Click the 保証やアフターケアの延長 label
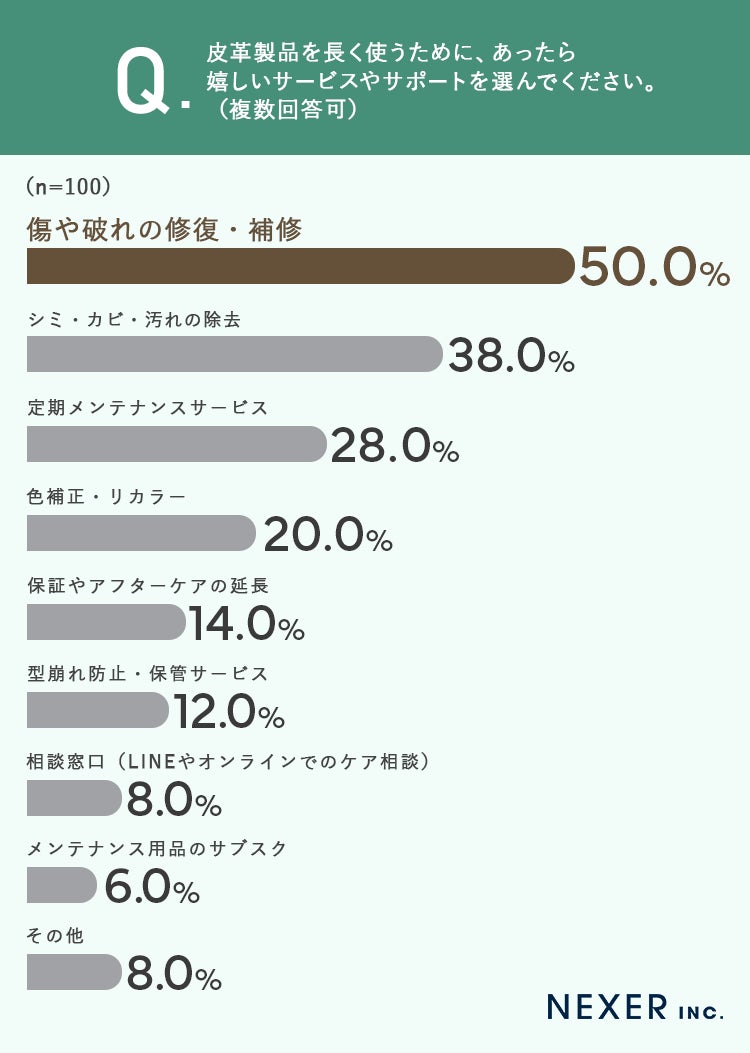750x1053 pixels. point(148,586)
